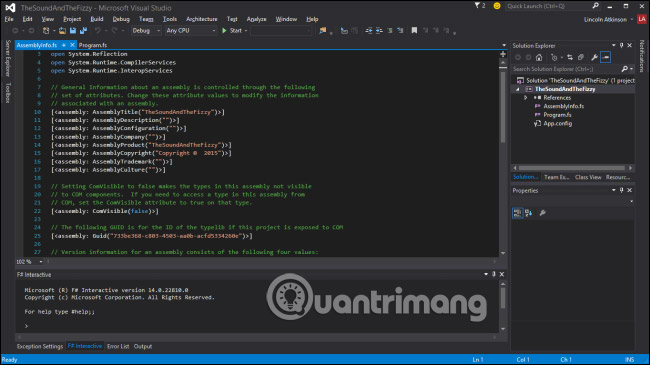Open Solution Explorer window options dropdown arrow
This screenshot has width=650, height=365.
(614, 45)
